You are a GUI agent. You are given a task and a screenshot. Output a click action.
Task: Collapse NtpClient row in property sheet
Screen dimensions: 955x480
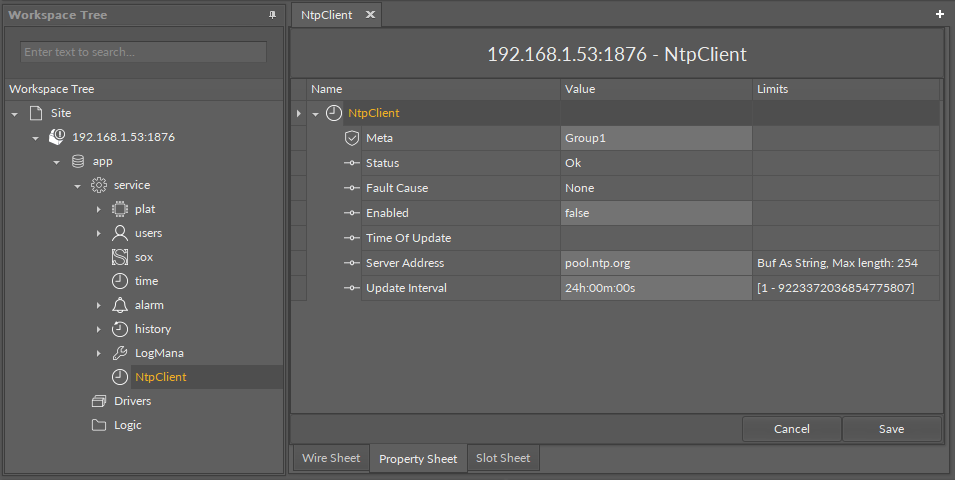[x=316, y=114]
